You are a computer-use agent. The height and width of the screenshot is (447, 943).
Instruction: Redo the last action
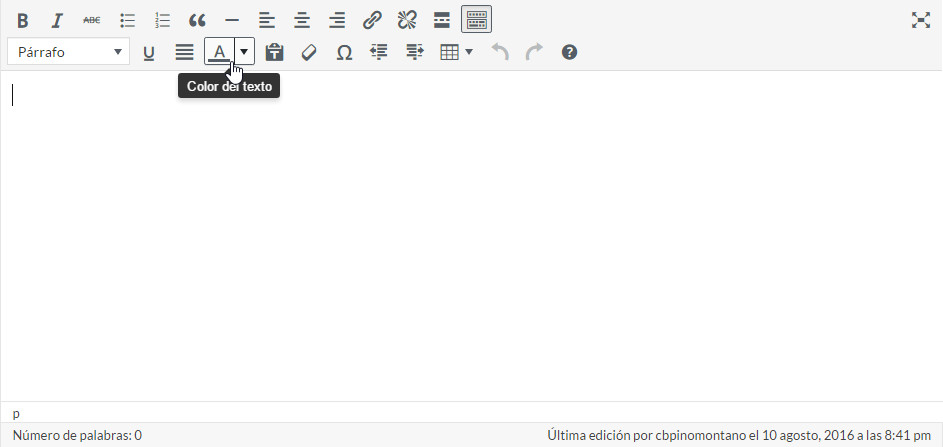[x=534, y=52]
